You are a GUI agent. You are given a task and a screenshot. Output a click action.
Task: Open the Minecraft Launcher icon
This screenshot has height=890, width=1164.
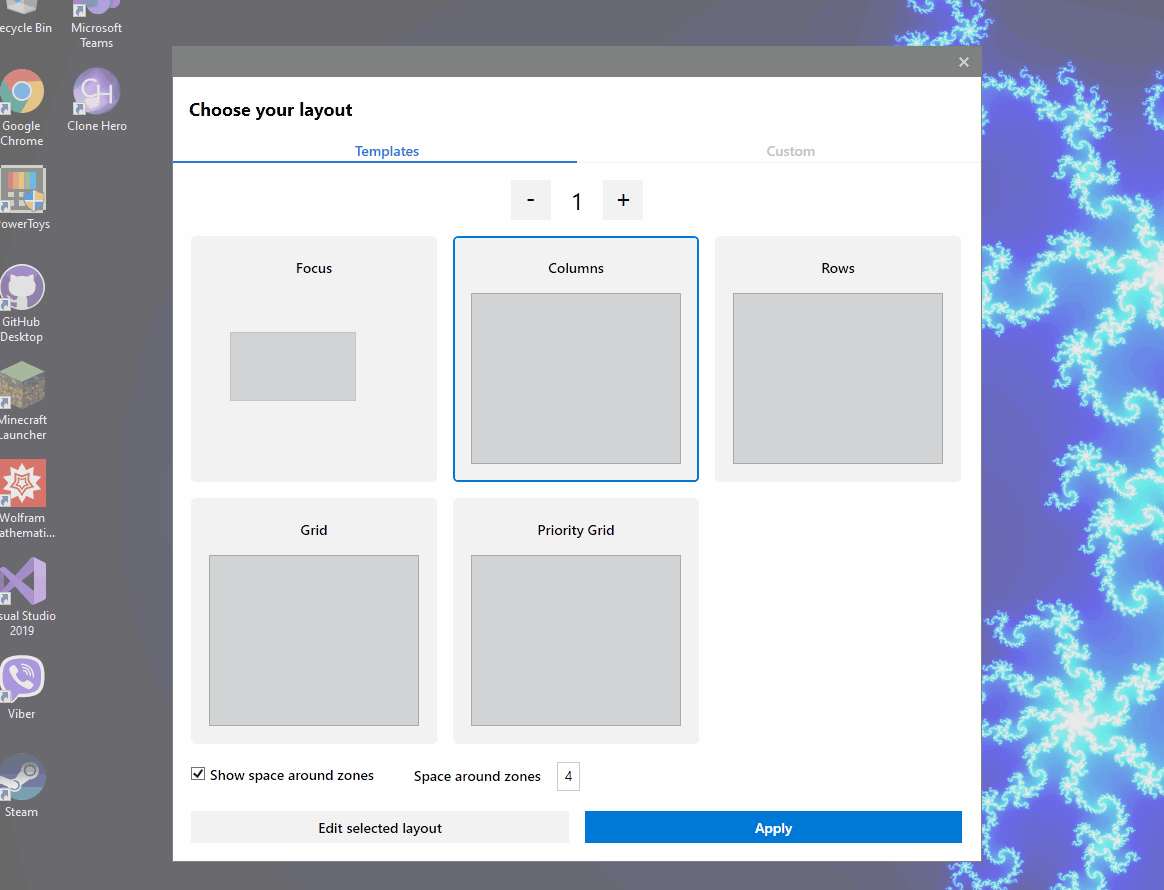point(22,387)
